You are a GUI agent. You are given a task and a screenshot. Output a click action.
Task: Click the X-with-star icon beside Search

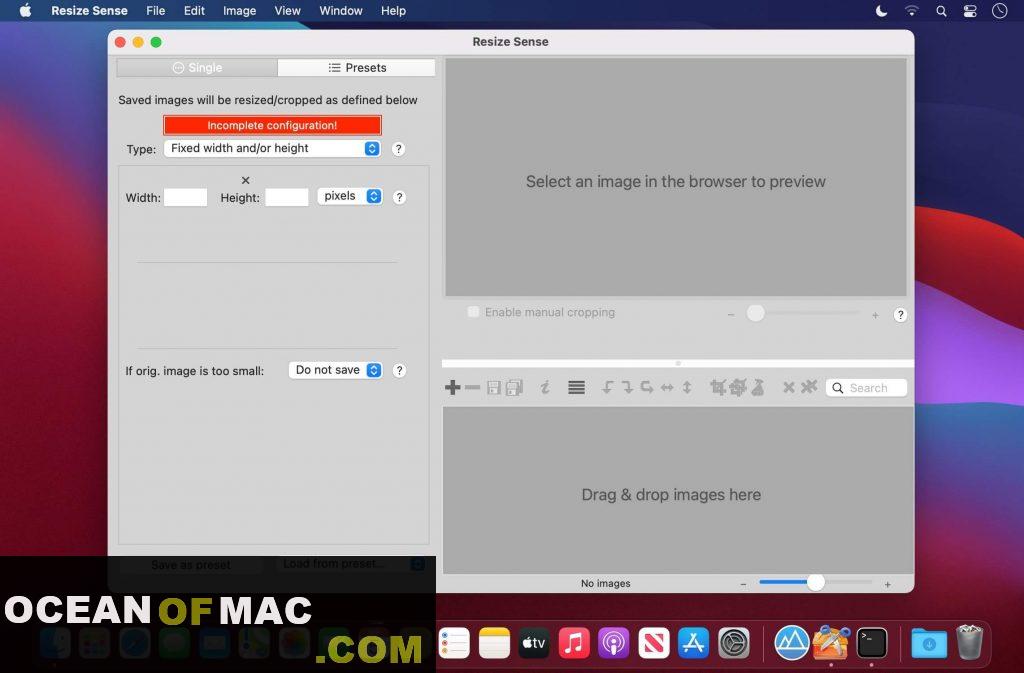tap(808, 387)
